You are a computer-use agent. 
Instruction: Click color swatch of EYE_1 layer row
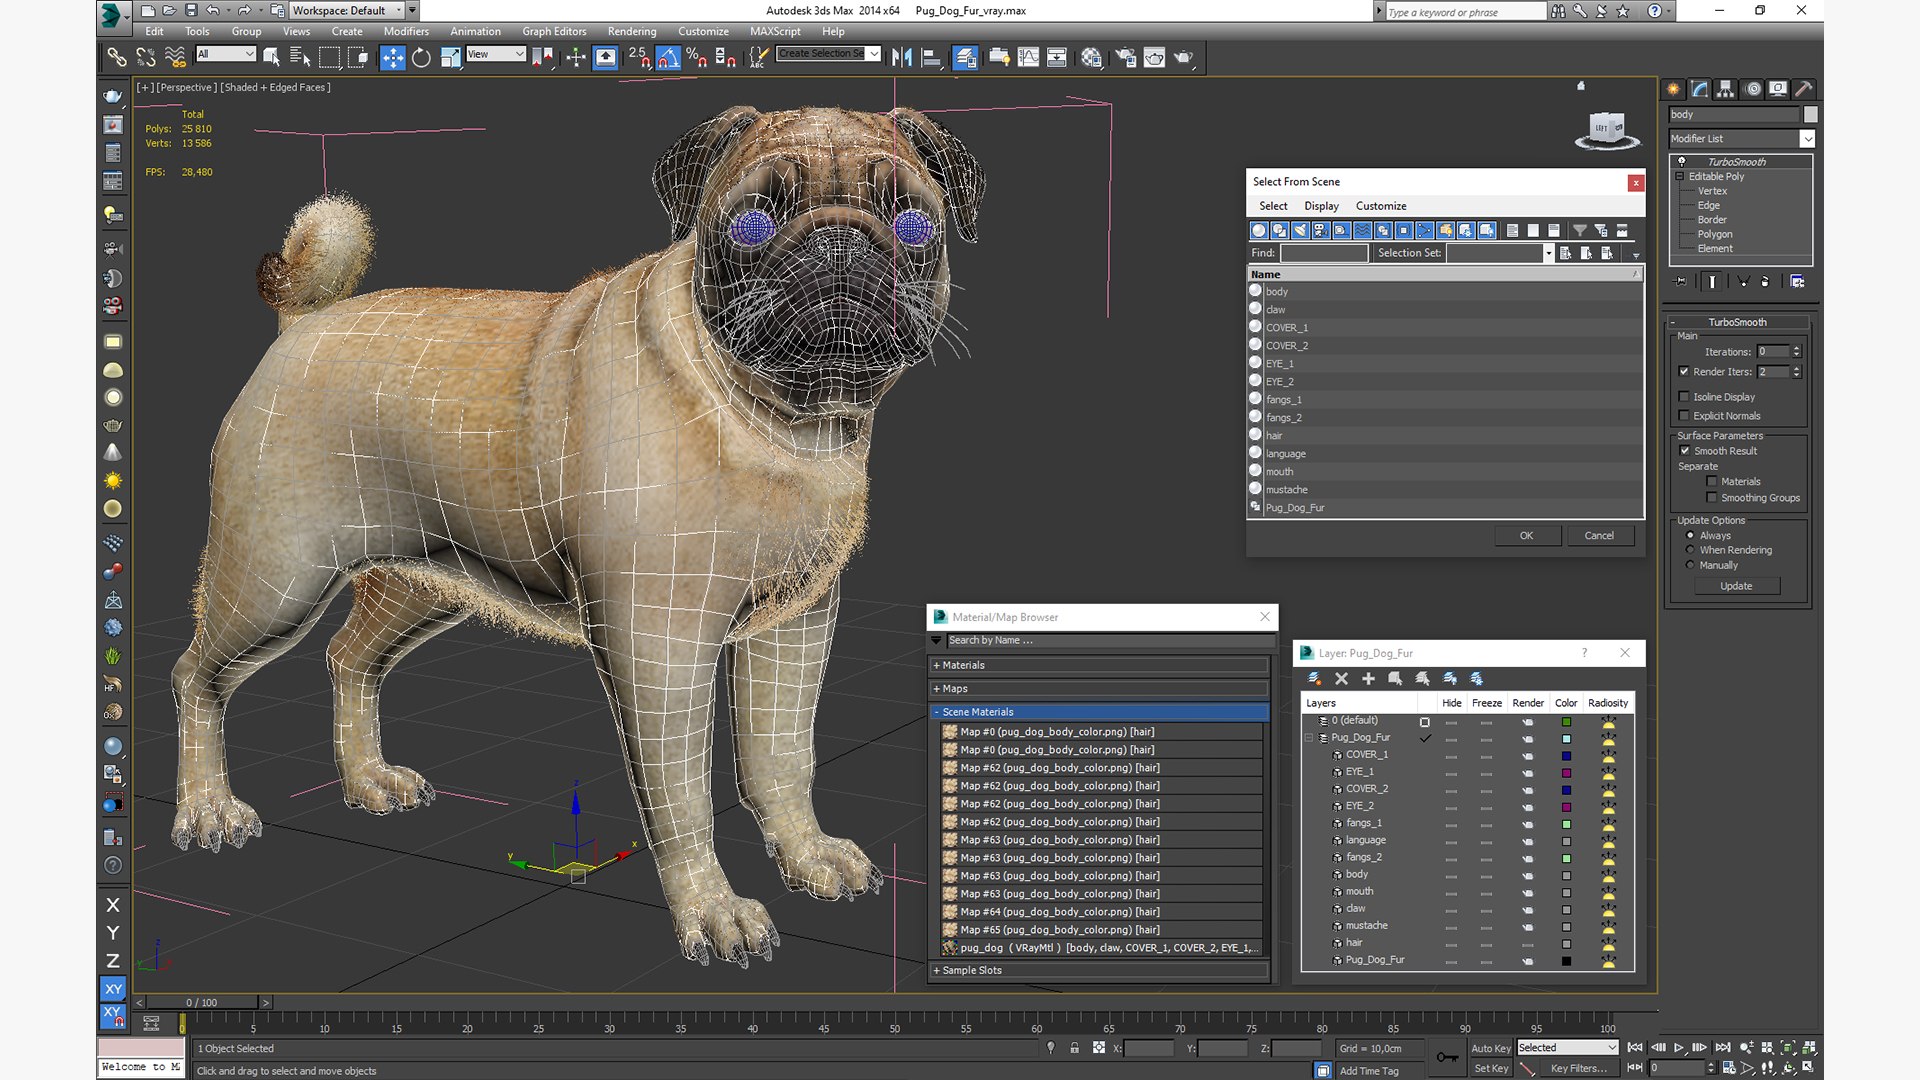point(1566,773)
